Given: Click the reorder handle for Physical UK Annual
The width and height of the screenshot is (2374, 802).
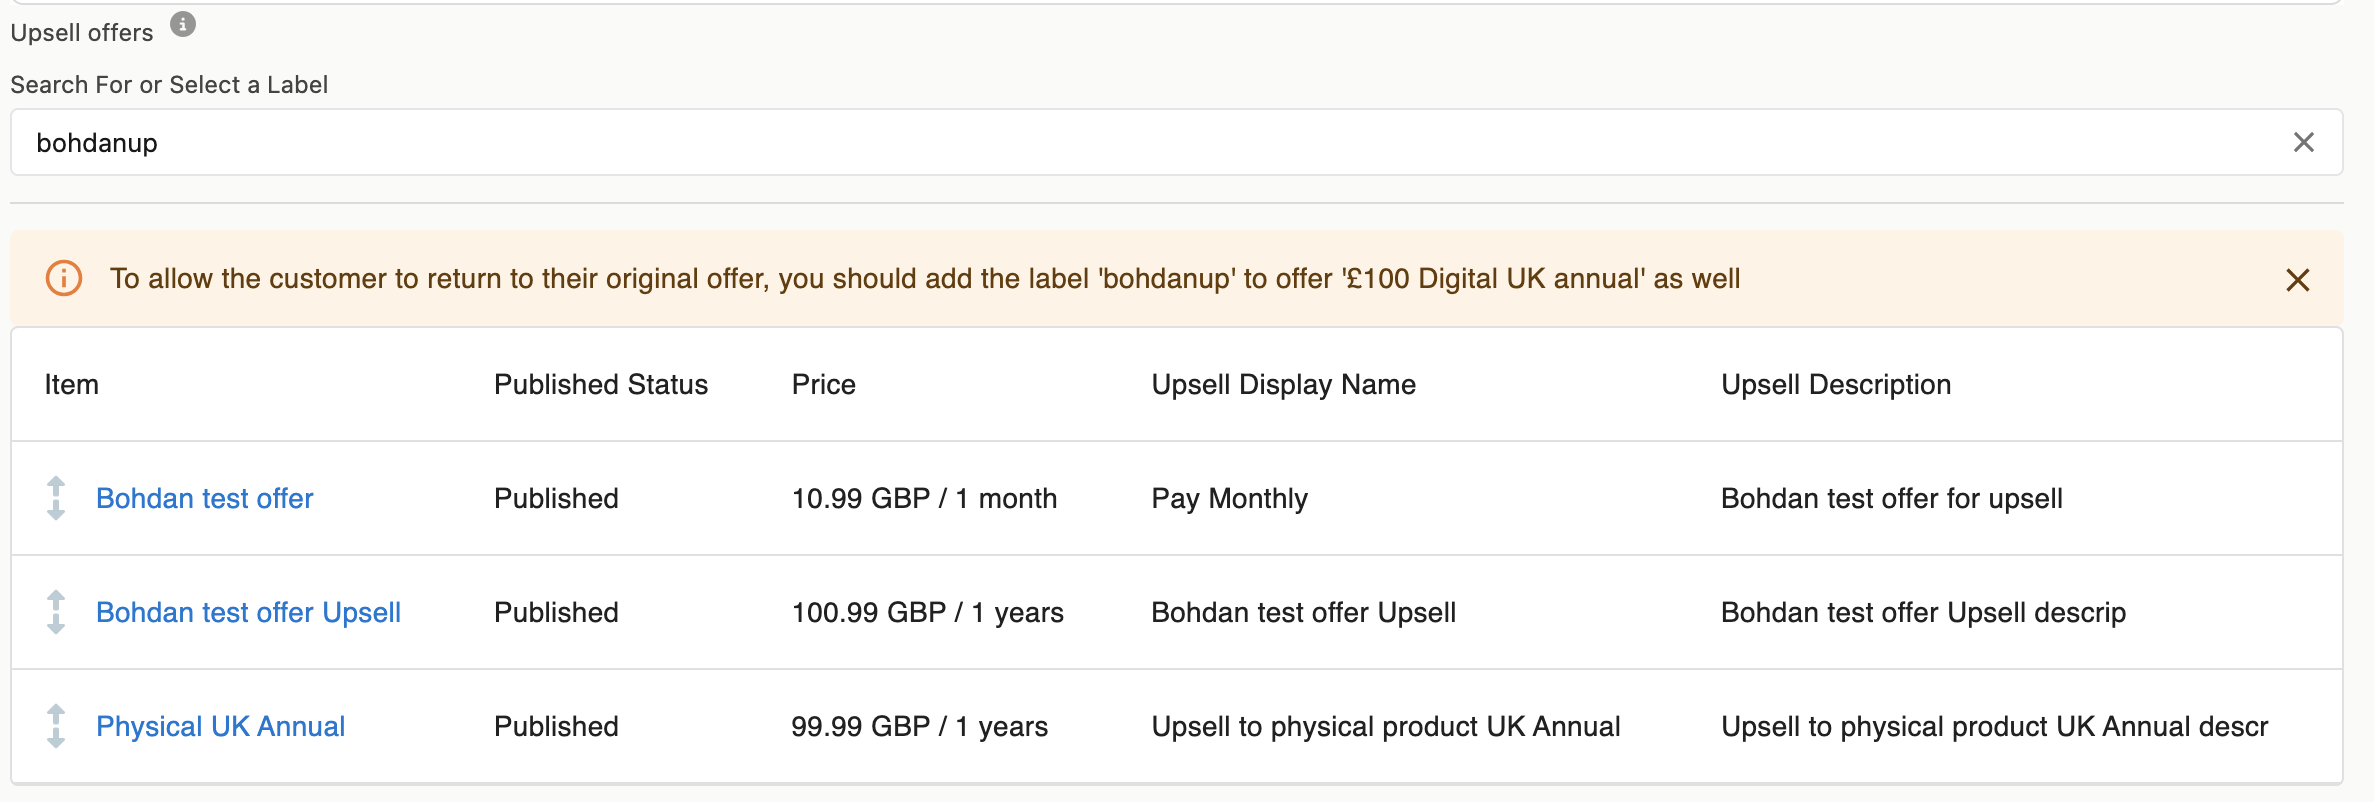Looking at the screenshot, I should pos(56,726).
